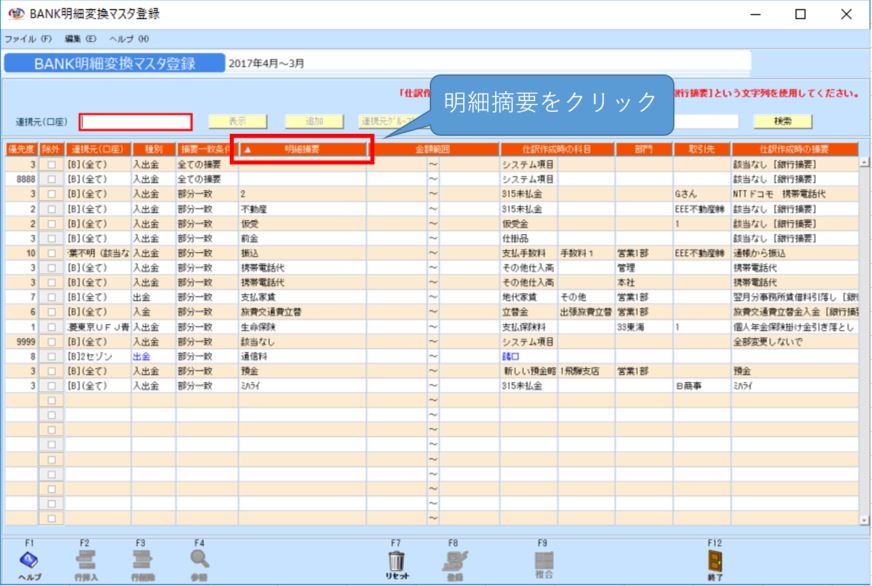Image resolution: width=872 pixels, height=586 pixels.
Task: Toggle the 除外 checkbox for priority 9999 row
Action: pos(49,341)
